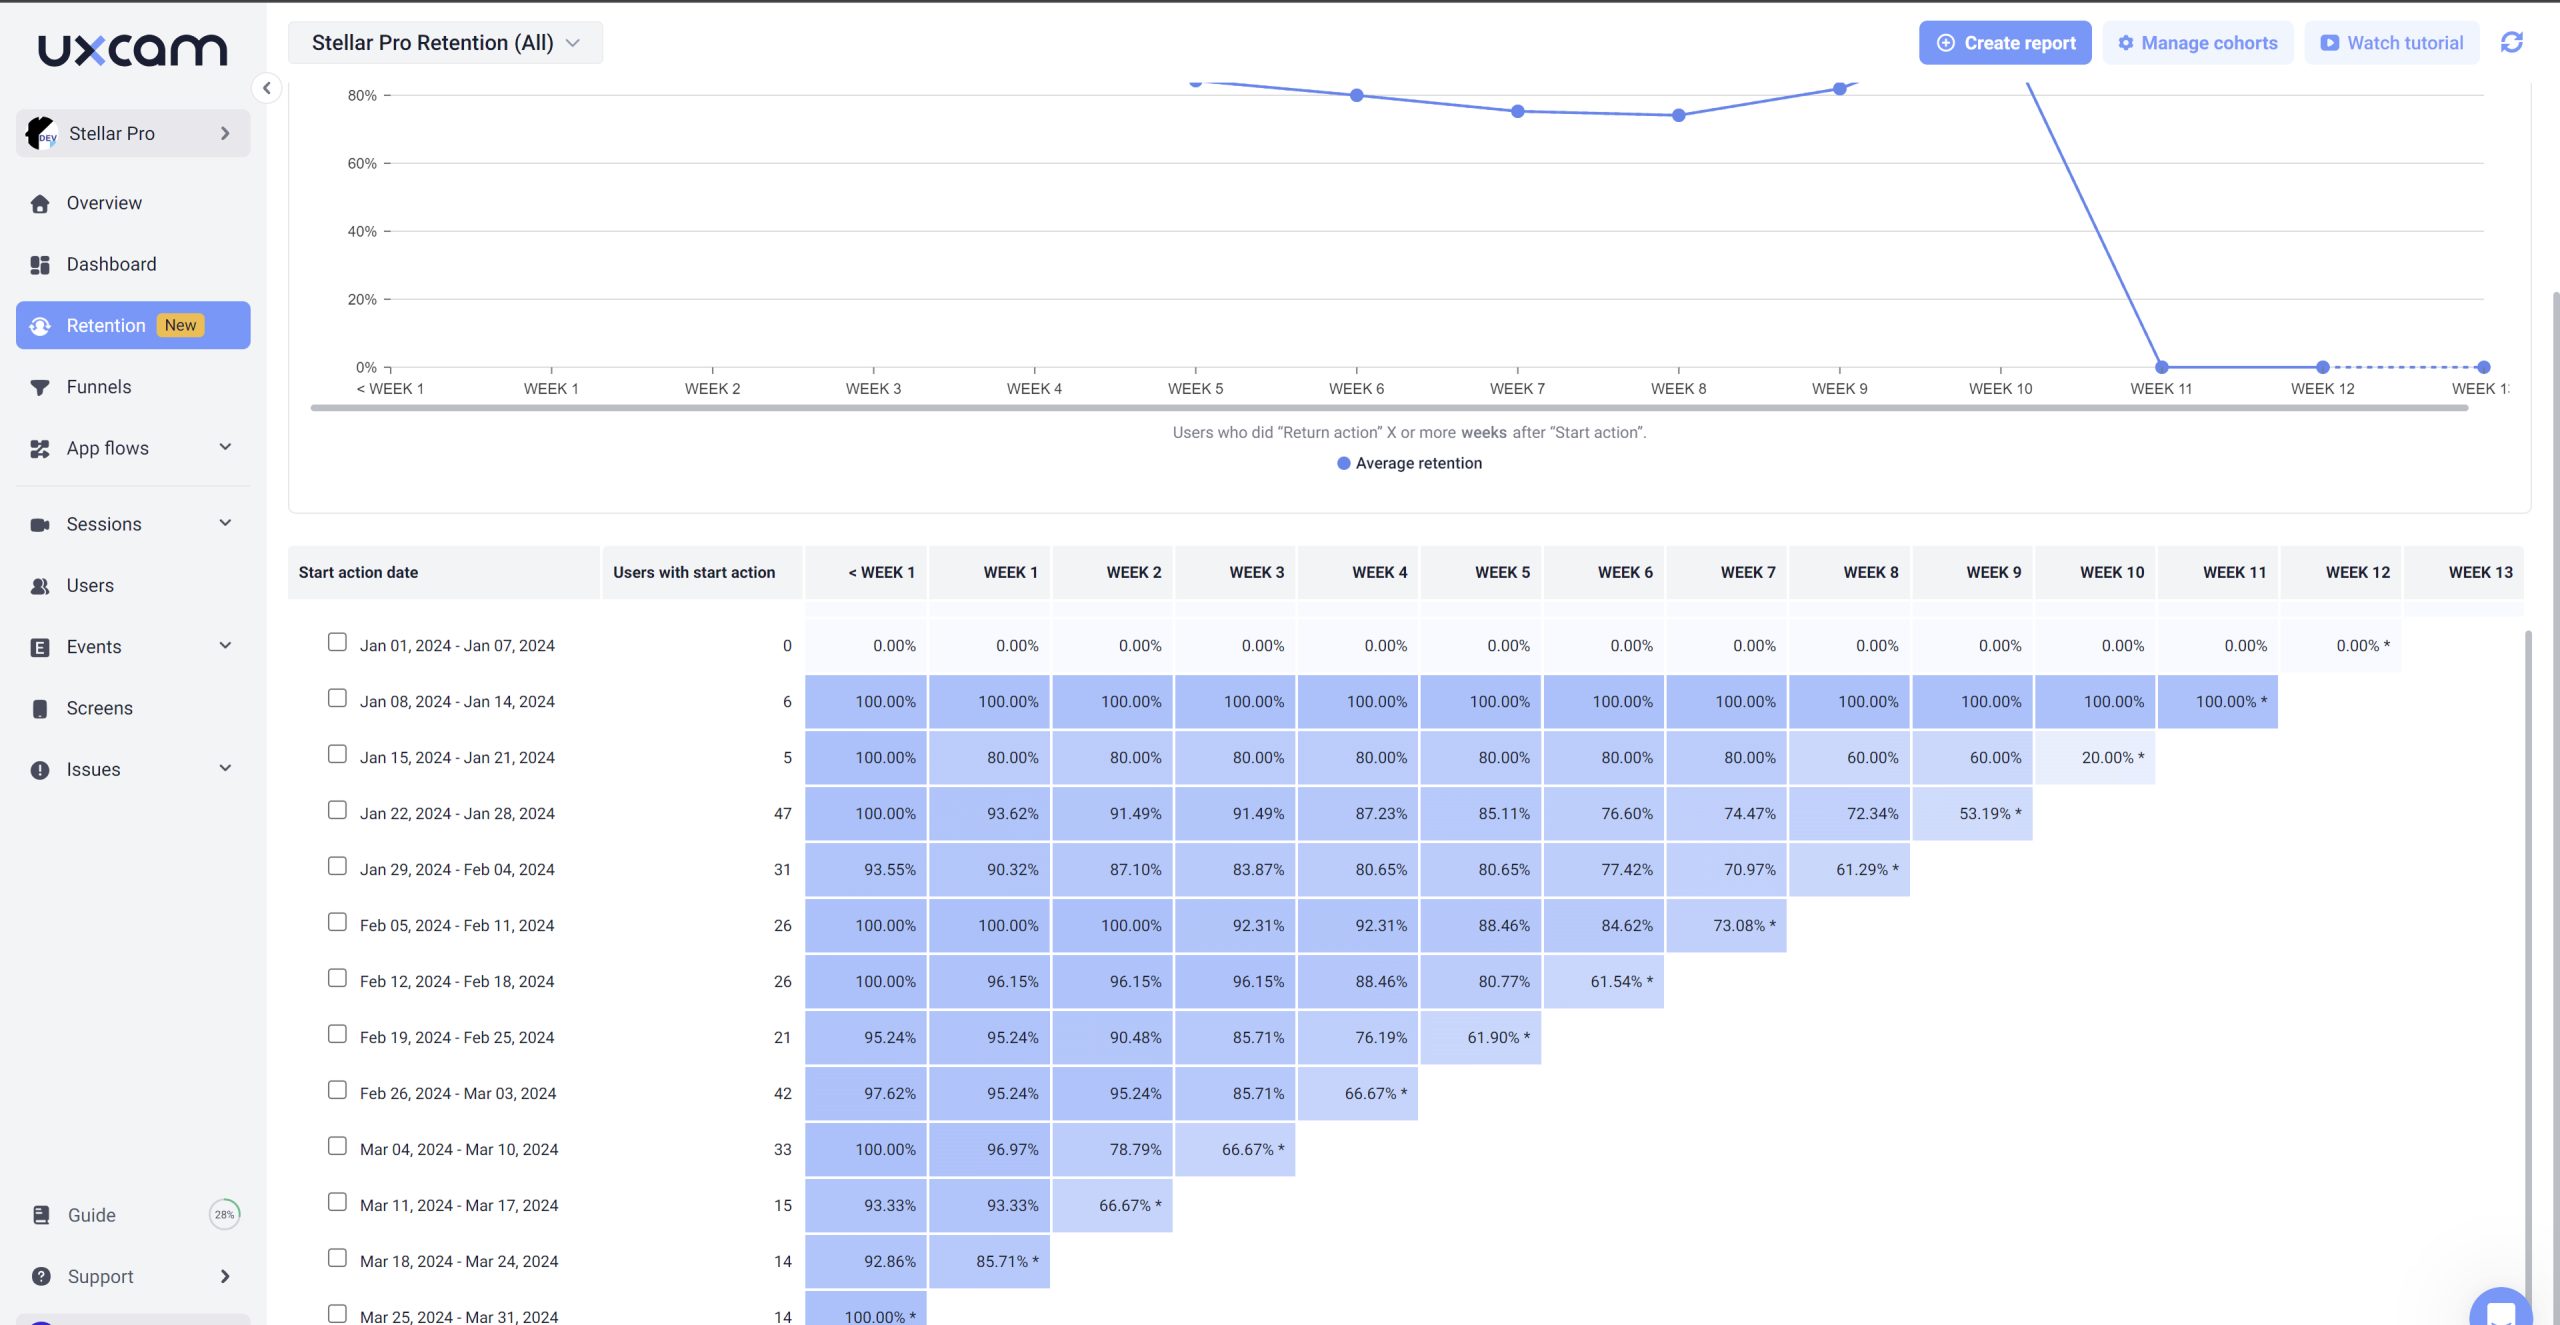The width and height of the screenshot is (2560, 1325).
Task: Click the Users people icon
Action: tap(40, 587)
